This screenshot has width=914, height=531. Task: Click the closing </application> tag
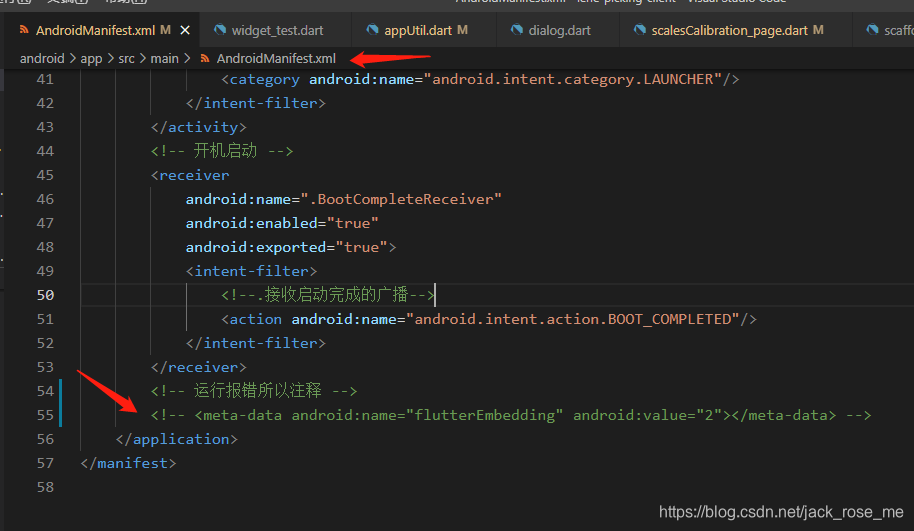[x=177, y=439]
